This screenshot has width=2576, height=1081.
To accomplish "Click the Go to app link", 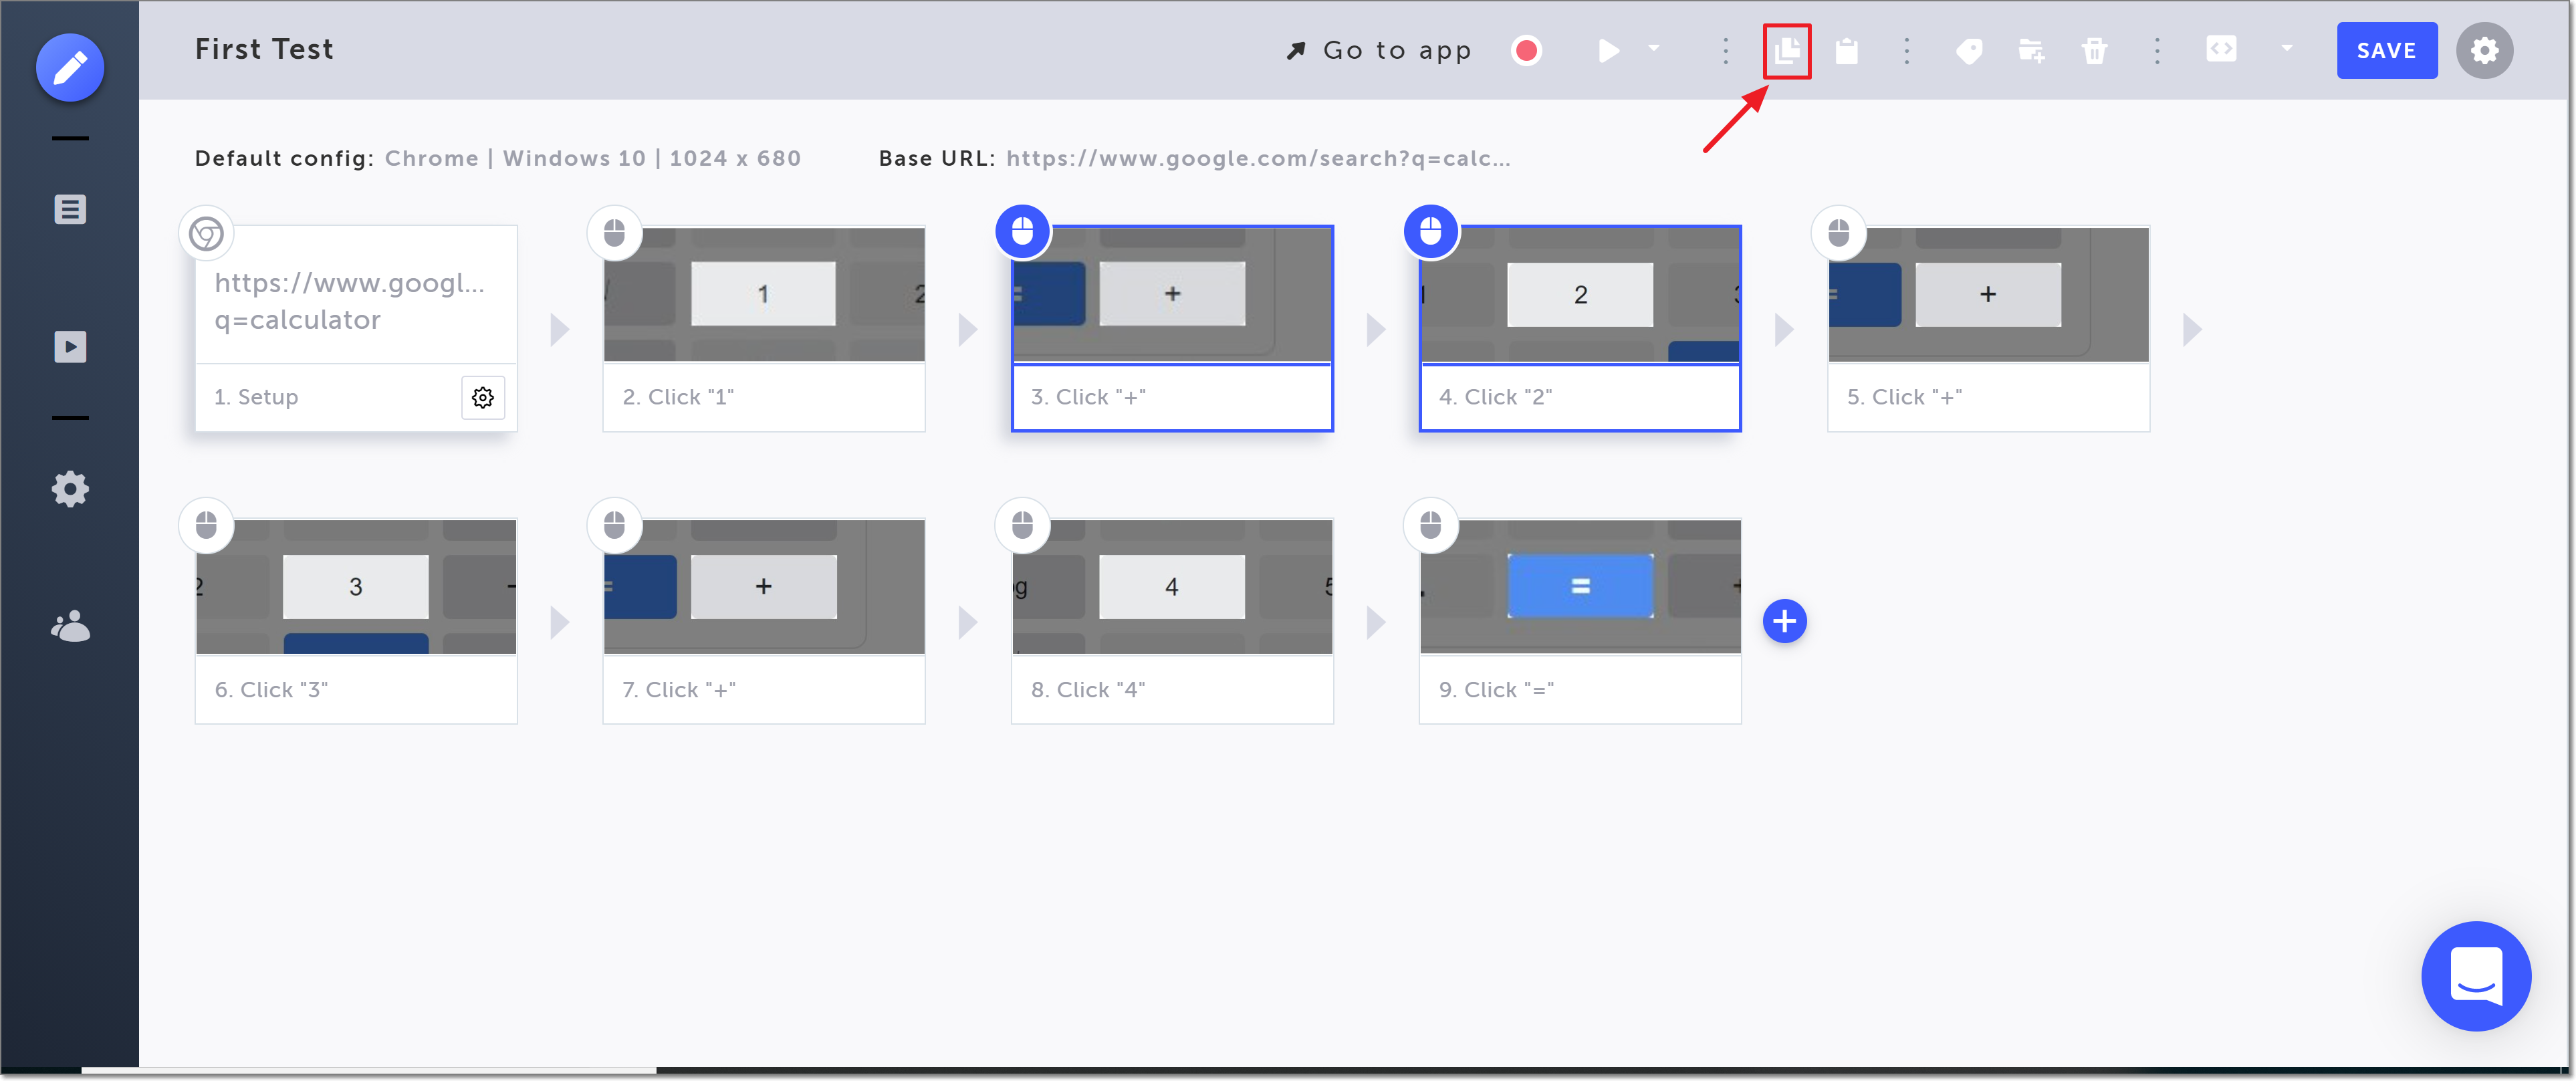I will 1379,50.
